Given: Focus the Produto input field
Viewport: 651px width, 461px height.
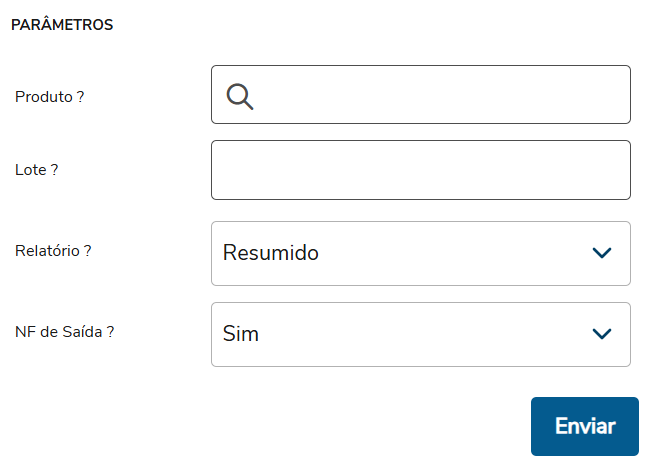Looking at the screenshot, I should pyautogui.click(x=440, y=95).
